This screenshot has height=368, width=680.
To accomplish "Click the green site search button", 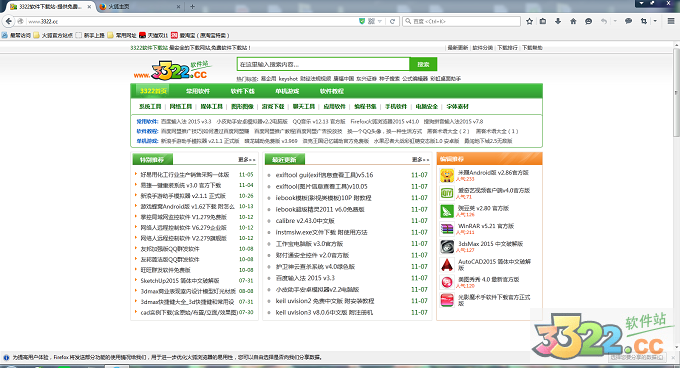I will pyautogui.click(x=423, y=64).
